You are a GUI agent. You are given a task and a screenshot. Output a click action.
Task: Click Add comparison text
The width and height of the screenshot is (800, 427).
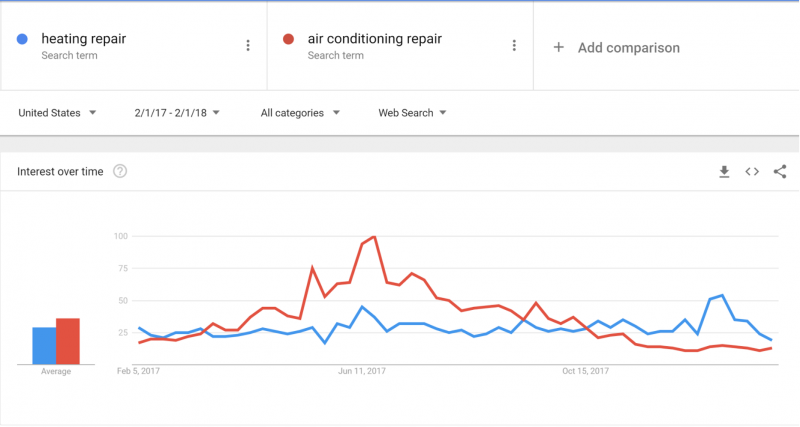[x=629, y=48]
